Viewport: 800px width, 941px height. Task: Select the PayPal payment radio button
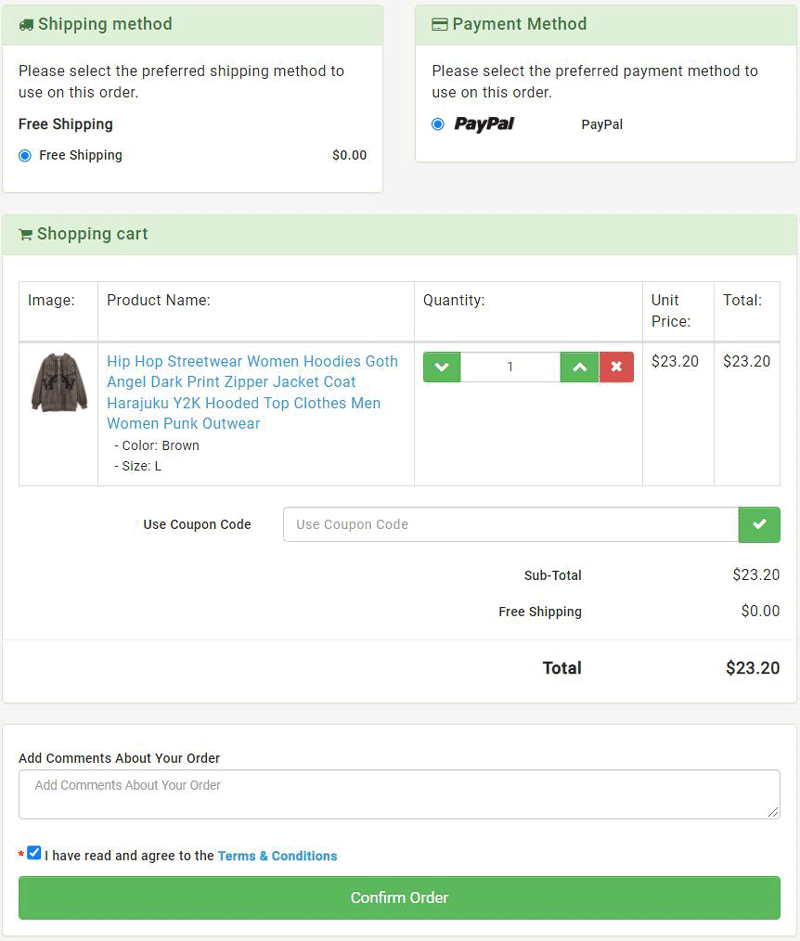pos(438,124)
